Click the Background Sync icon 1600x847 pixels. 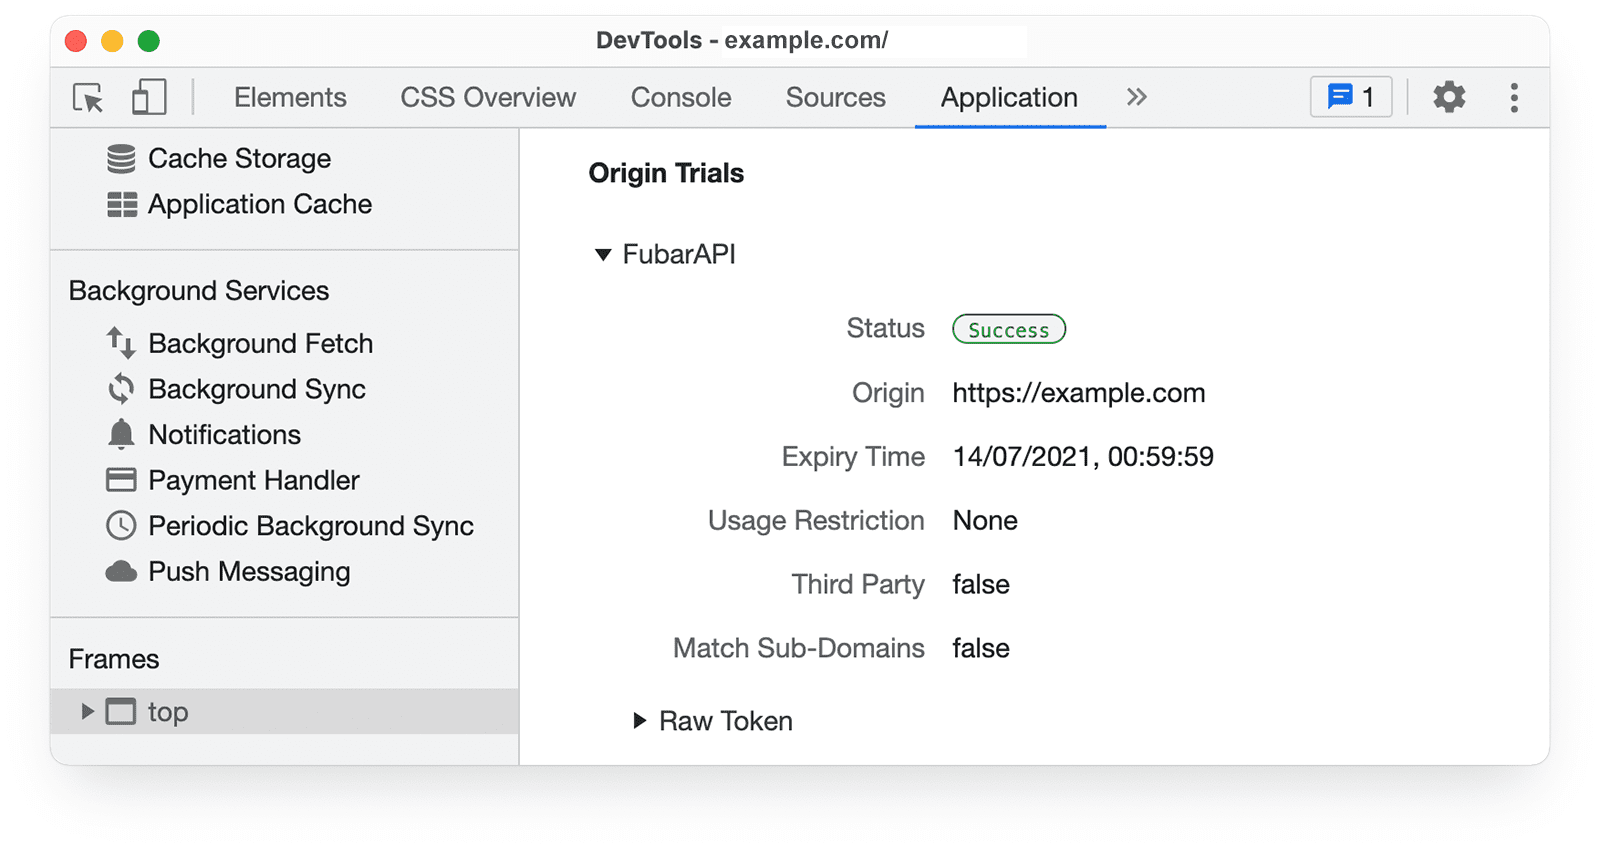121,389
